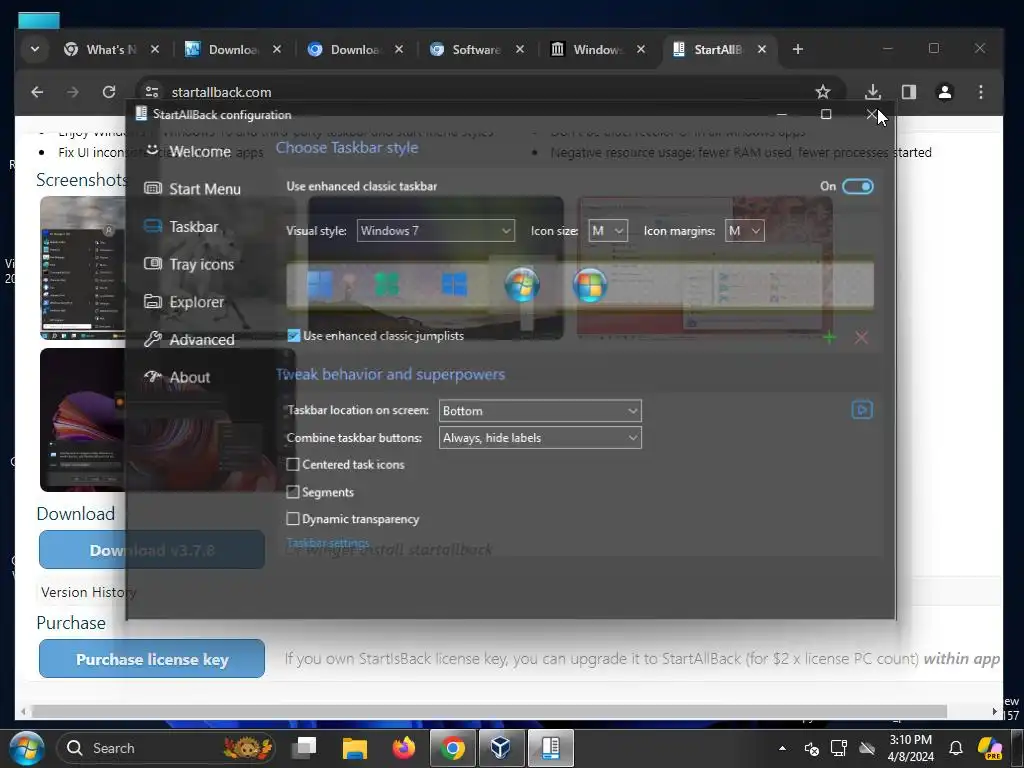Open Task View on the taskbar
The image size is (1024, 768).
click(x=304, y=748)
